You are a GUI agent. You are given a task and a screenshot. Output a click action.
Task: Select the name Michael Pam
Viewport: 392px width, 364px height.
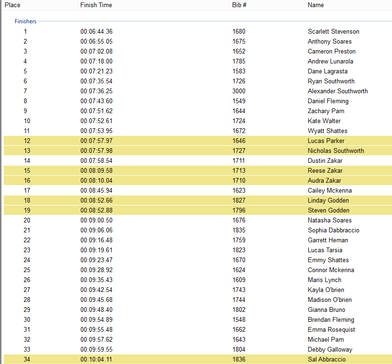(x=326, y=340)
